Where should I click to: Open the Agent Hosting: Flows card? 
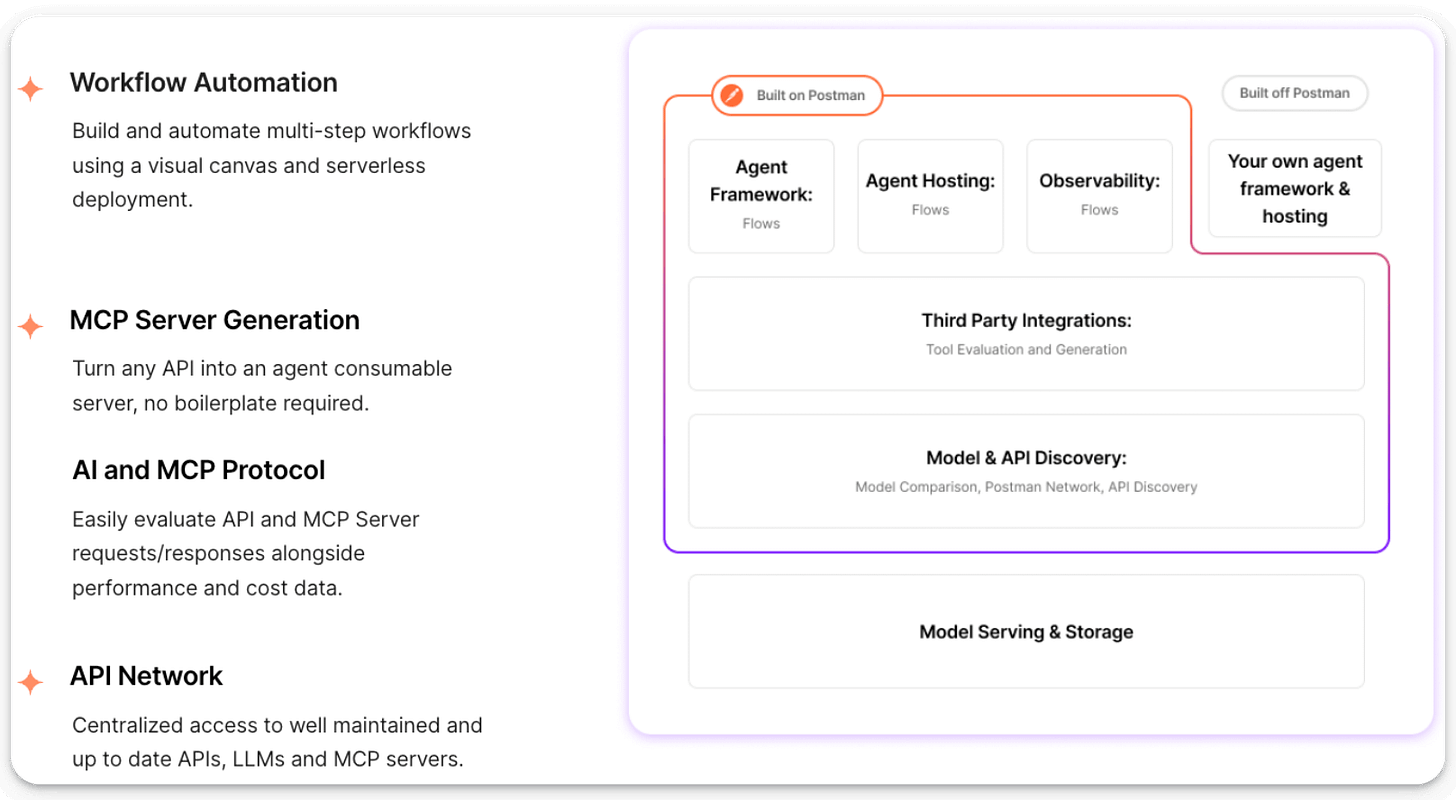pos(930,196)
